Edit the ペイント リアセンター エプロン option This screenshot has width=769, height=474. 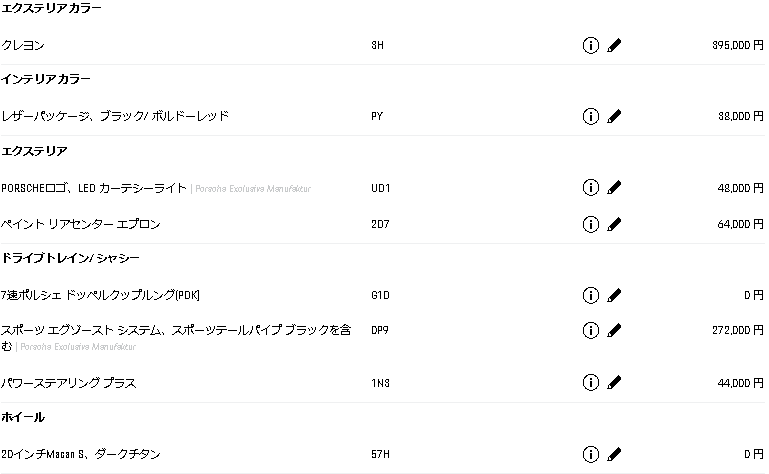point(614,224)
